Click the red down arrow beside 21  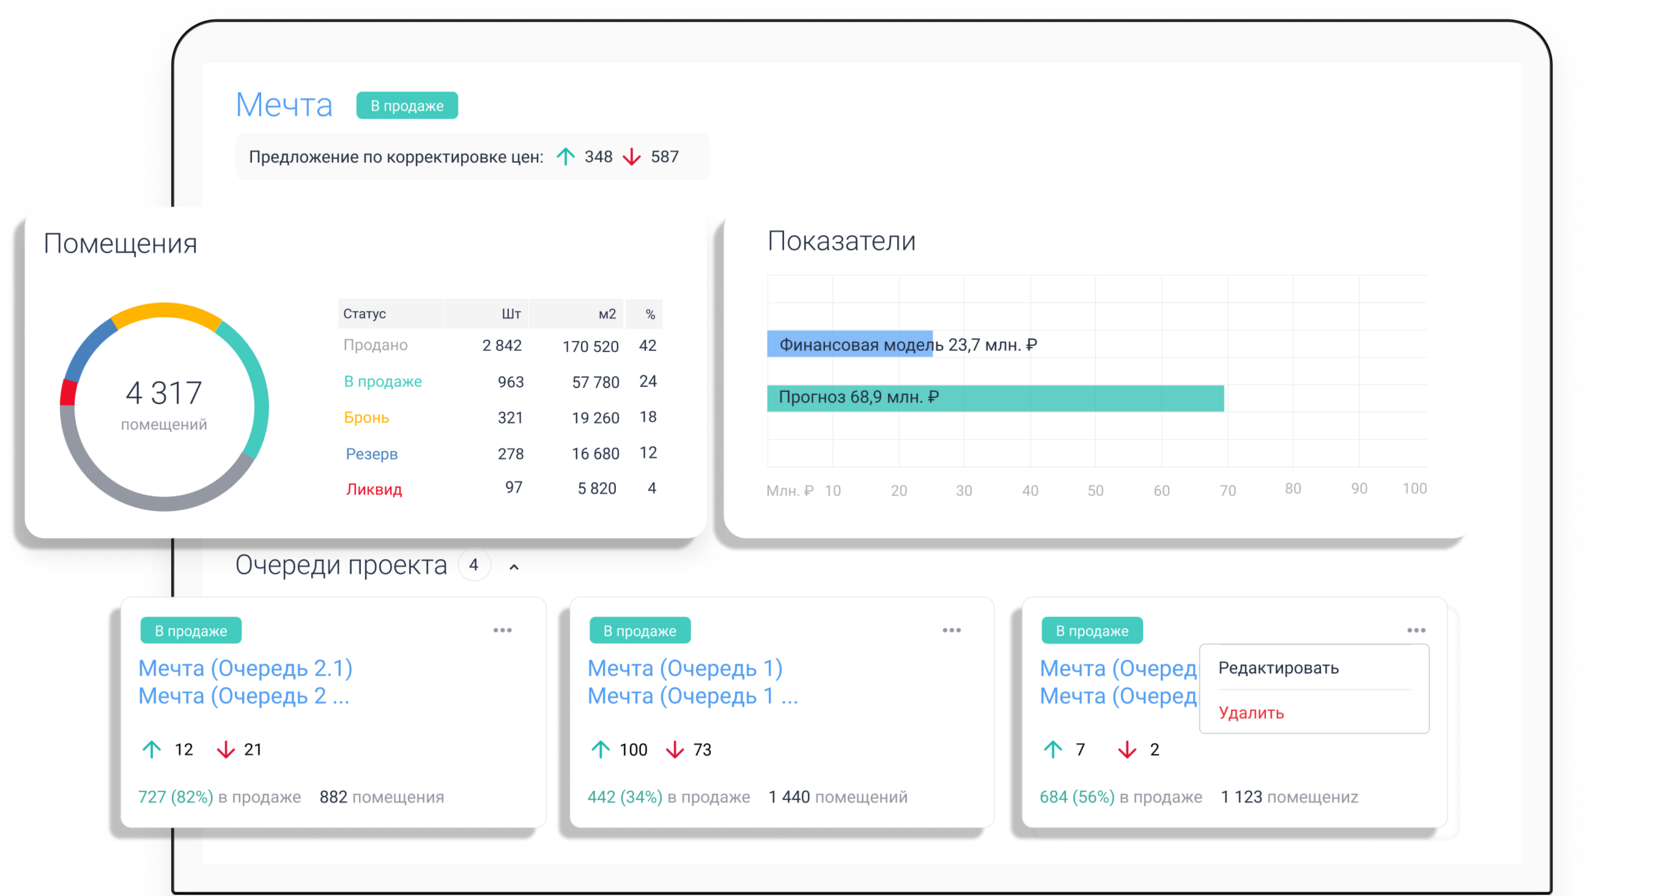(x=226, y=749)
